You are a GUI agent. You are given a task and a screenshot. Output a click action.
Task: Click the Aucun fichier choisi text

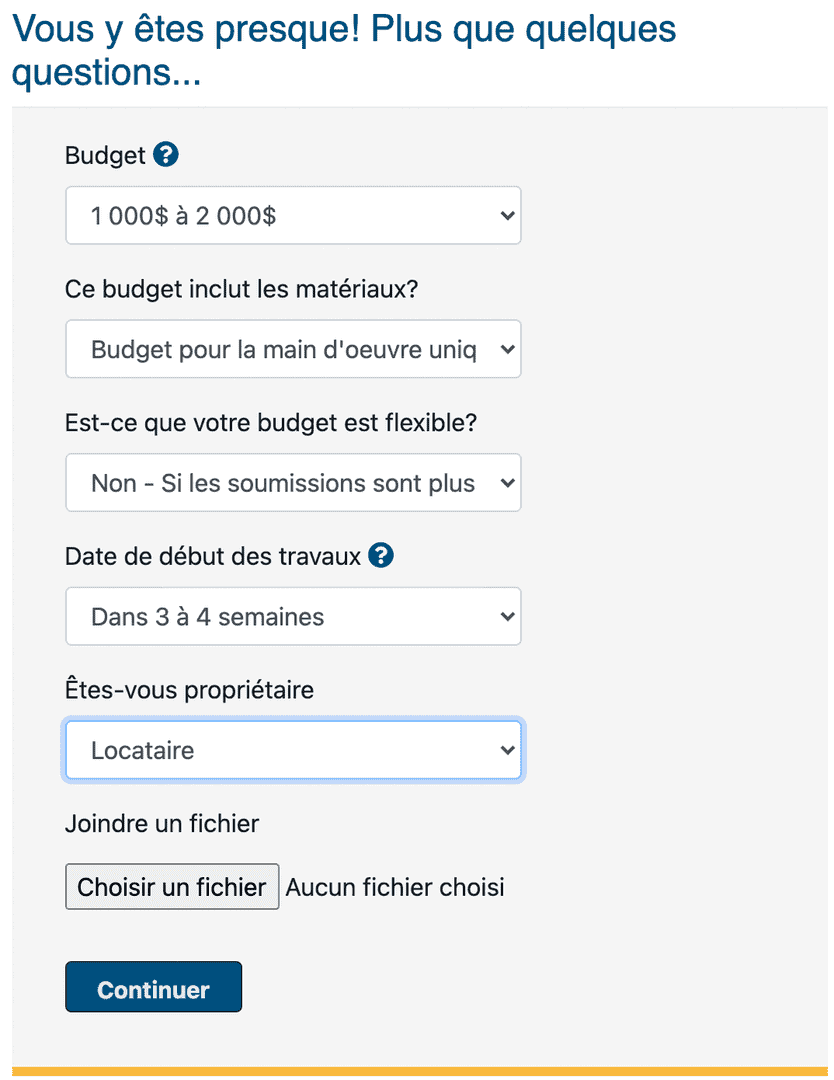(394, 886)
